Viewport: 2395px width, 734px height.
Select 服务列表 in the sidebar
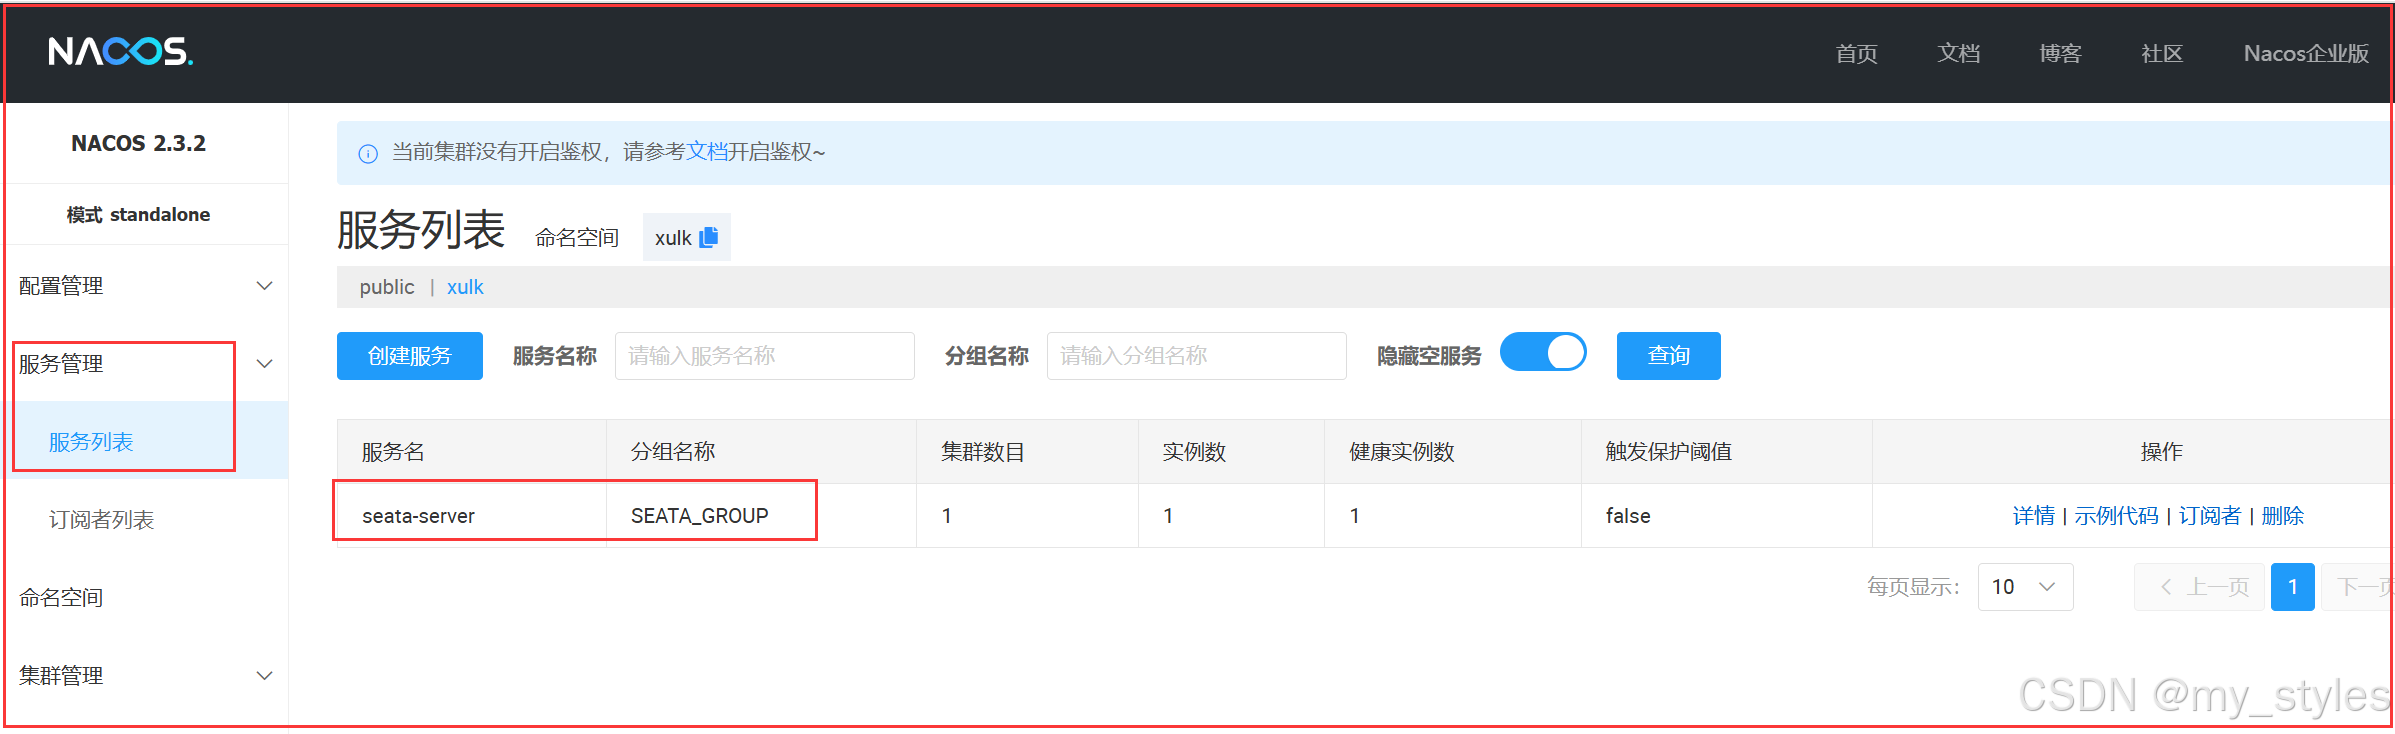pos(91,442)
